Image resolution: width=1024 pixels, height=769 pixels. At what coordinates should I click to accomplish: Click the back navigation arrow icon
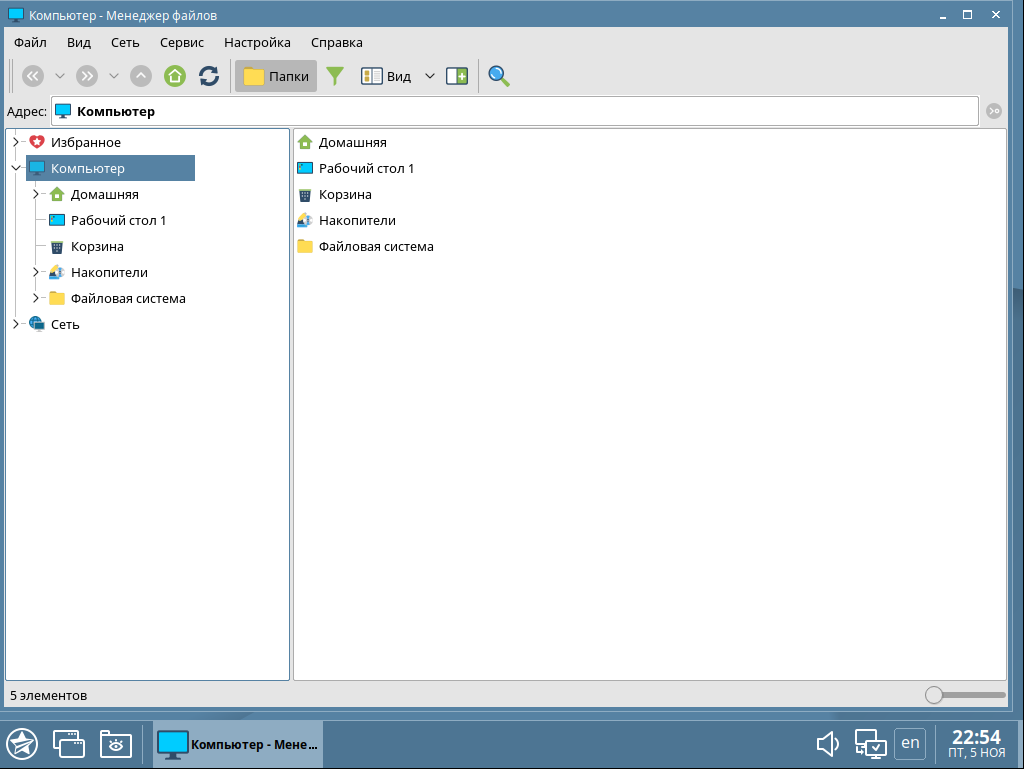[x=33, y=76]
